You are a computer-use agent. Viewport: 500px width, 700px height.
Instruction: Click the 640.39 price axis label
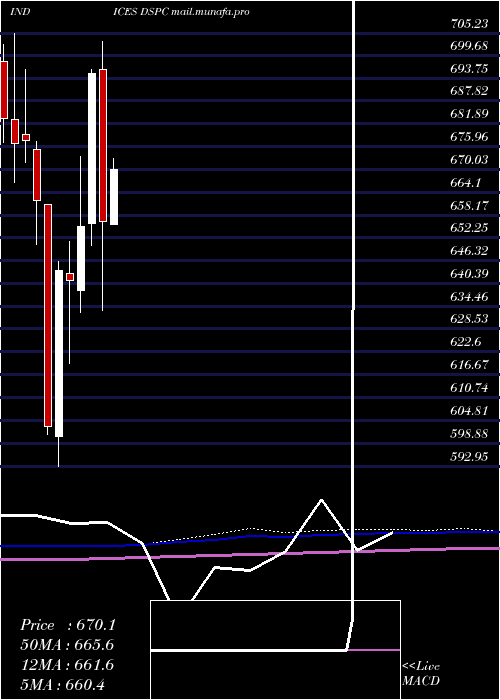tap(469, 273)
